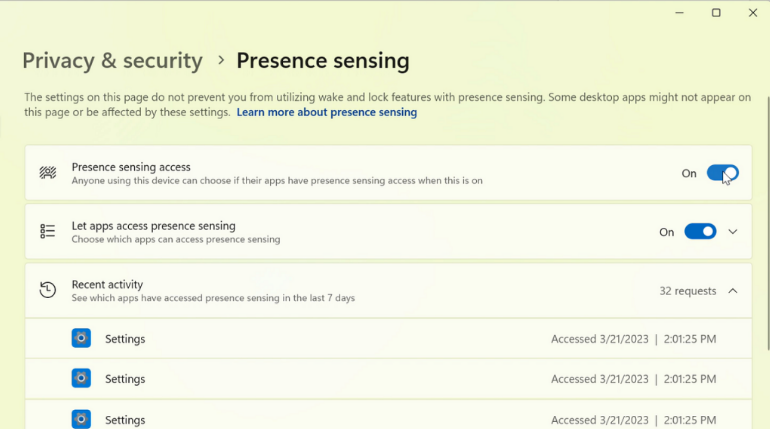This screenshot has height=429, width=770.
Task: Click the presence sensing access icon
Action: 47,173
